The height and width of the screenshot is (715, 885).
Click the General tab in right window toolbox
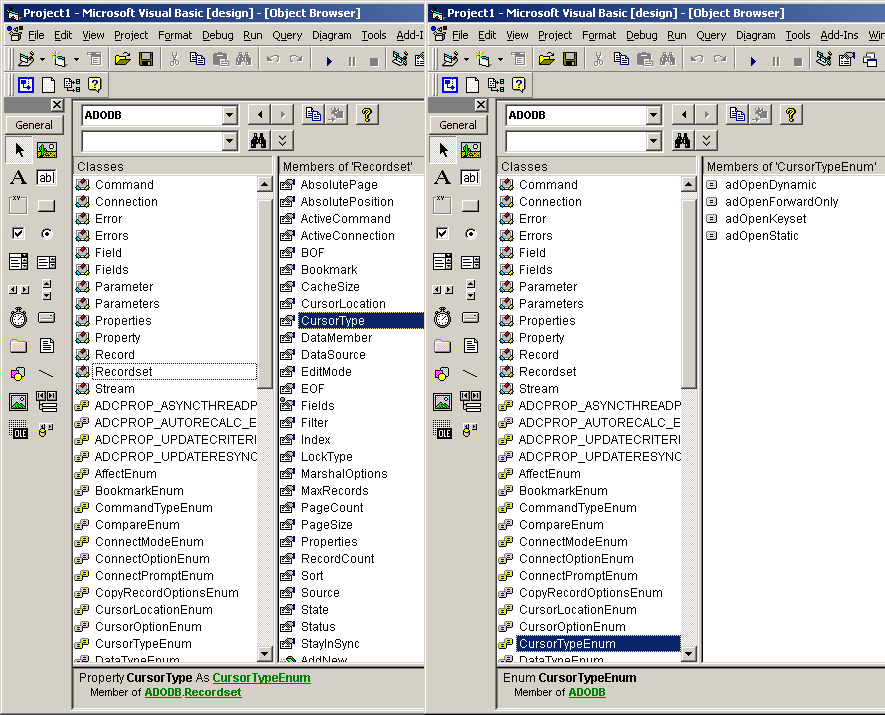458,125
